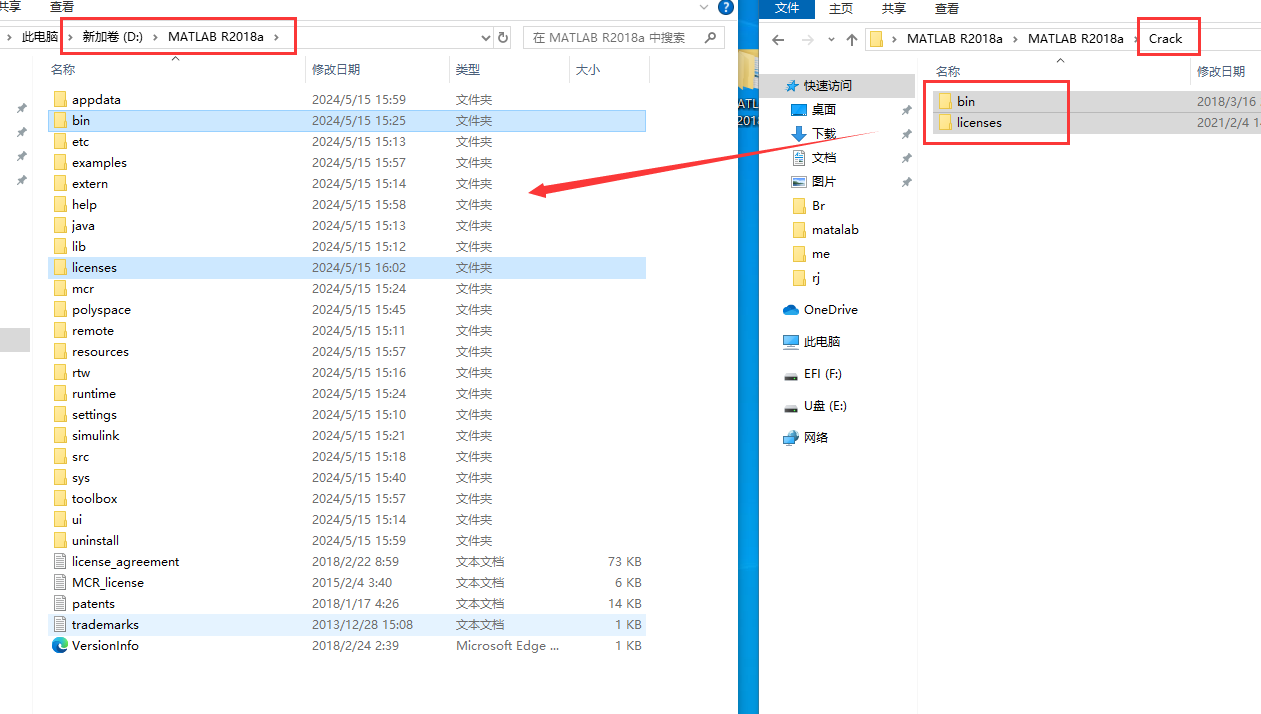The width and height of the screenshot is (1261, 714).
Task: Click the 新加卷 (D:) breadcrumb
Action: pos(112,37)
